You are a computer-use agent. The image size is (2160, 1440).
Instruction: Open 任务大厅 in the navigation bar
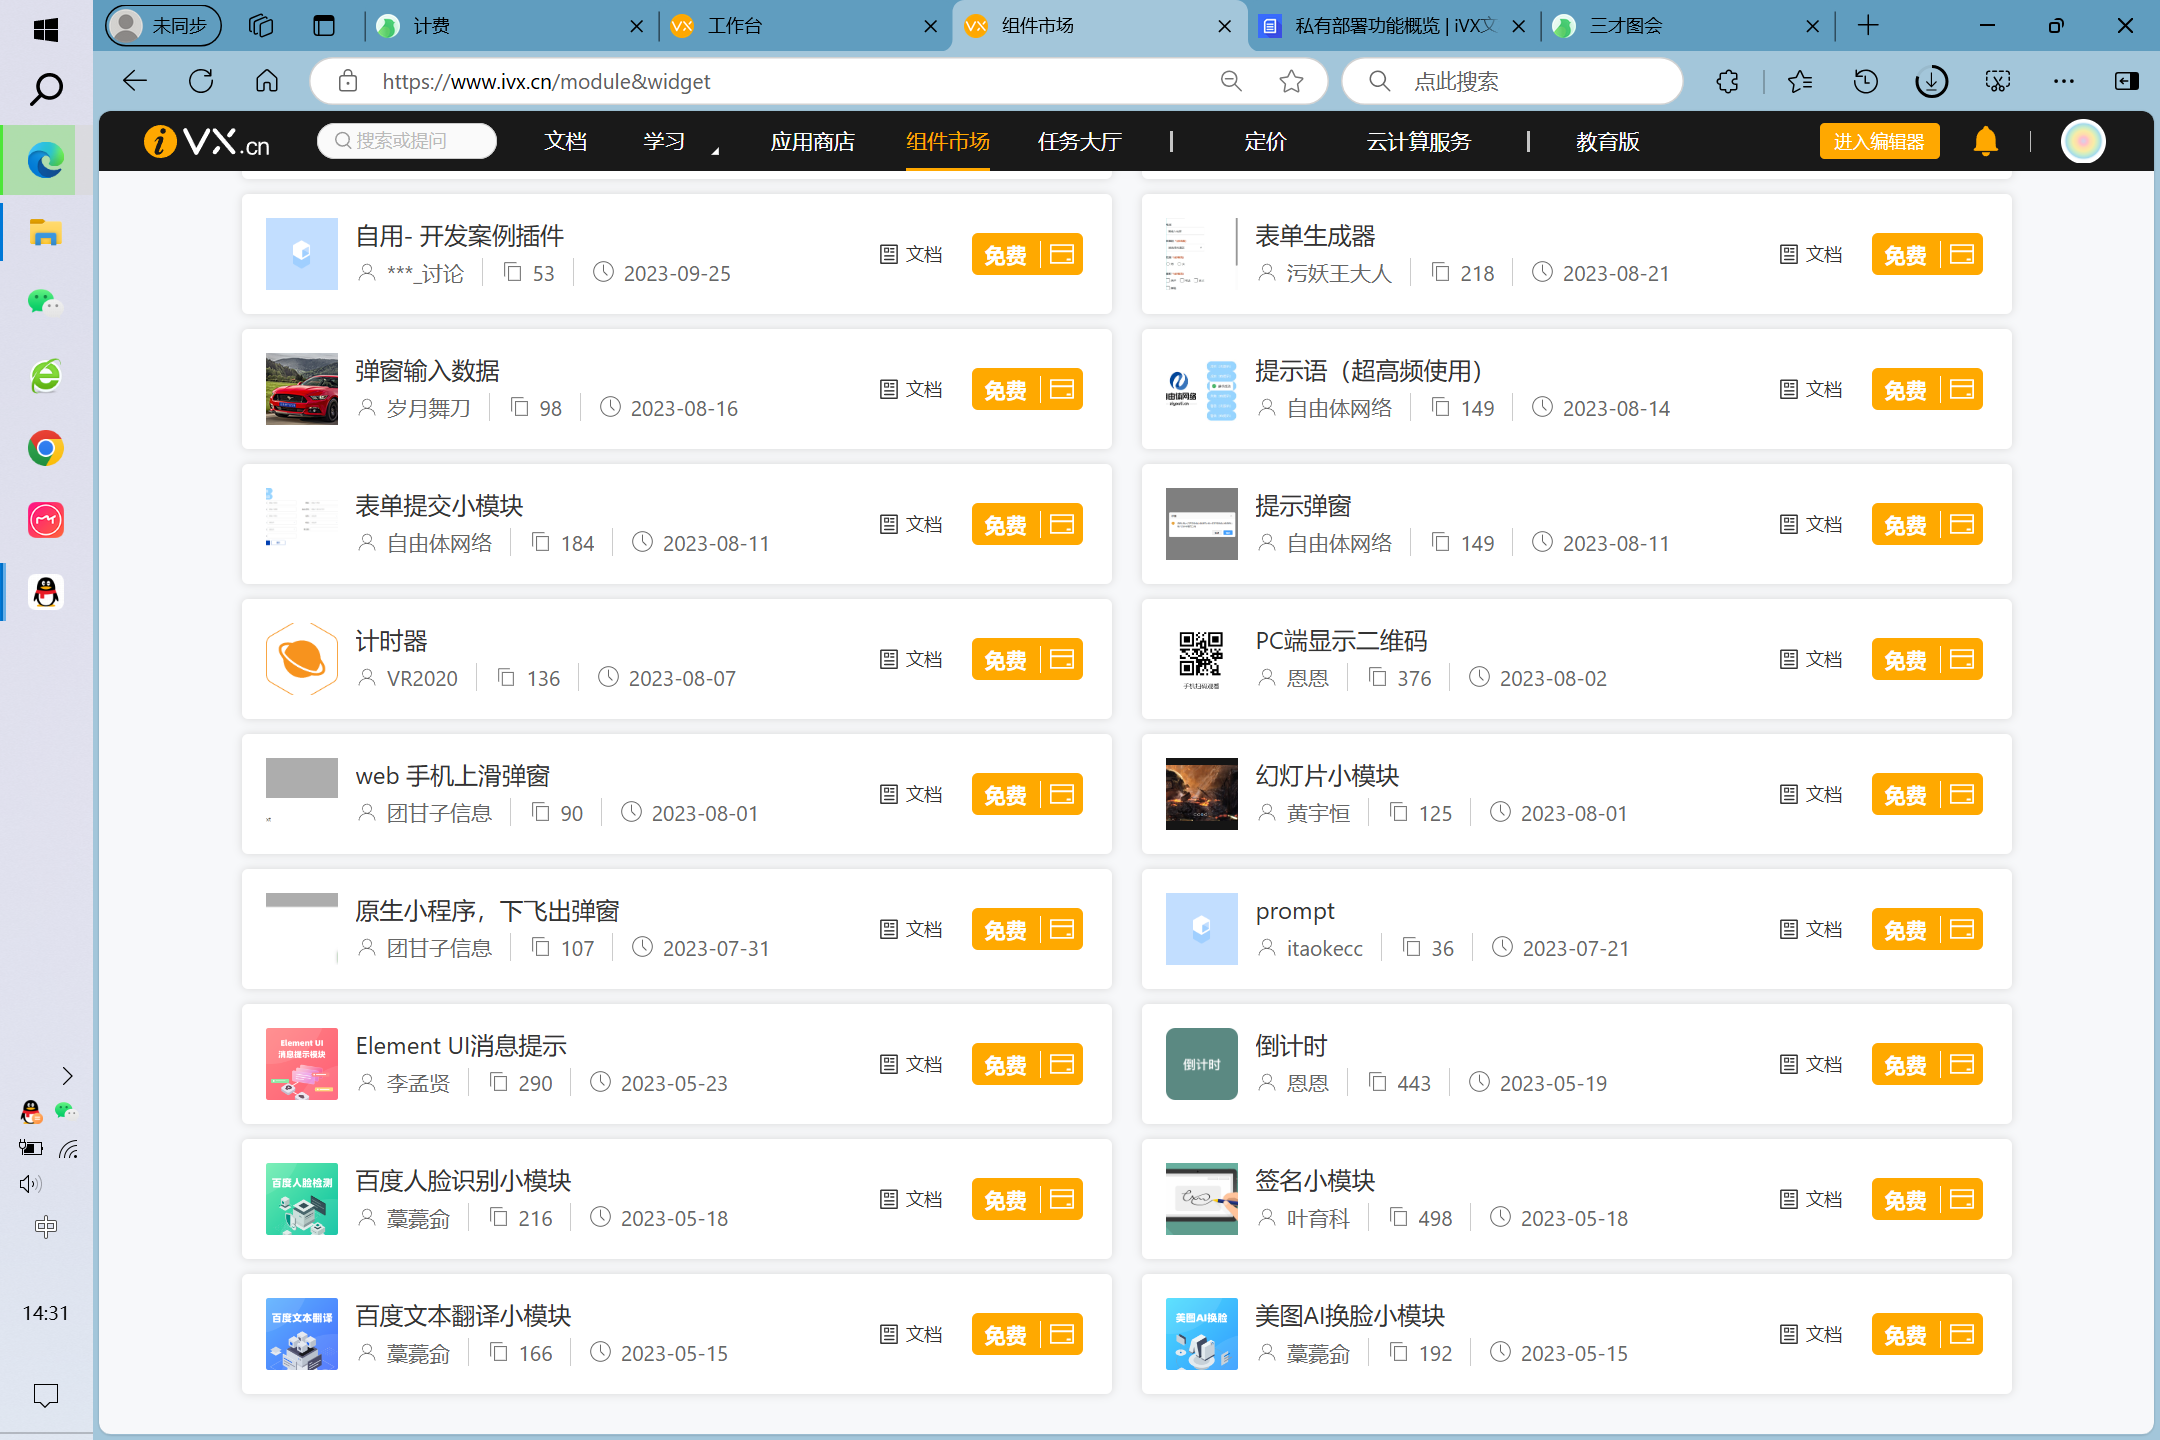(x=1080, y=141)
